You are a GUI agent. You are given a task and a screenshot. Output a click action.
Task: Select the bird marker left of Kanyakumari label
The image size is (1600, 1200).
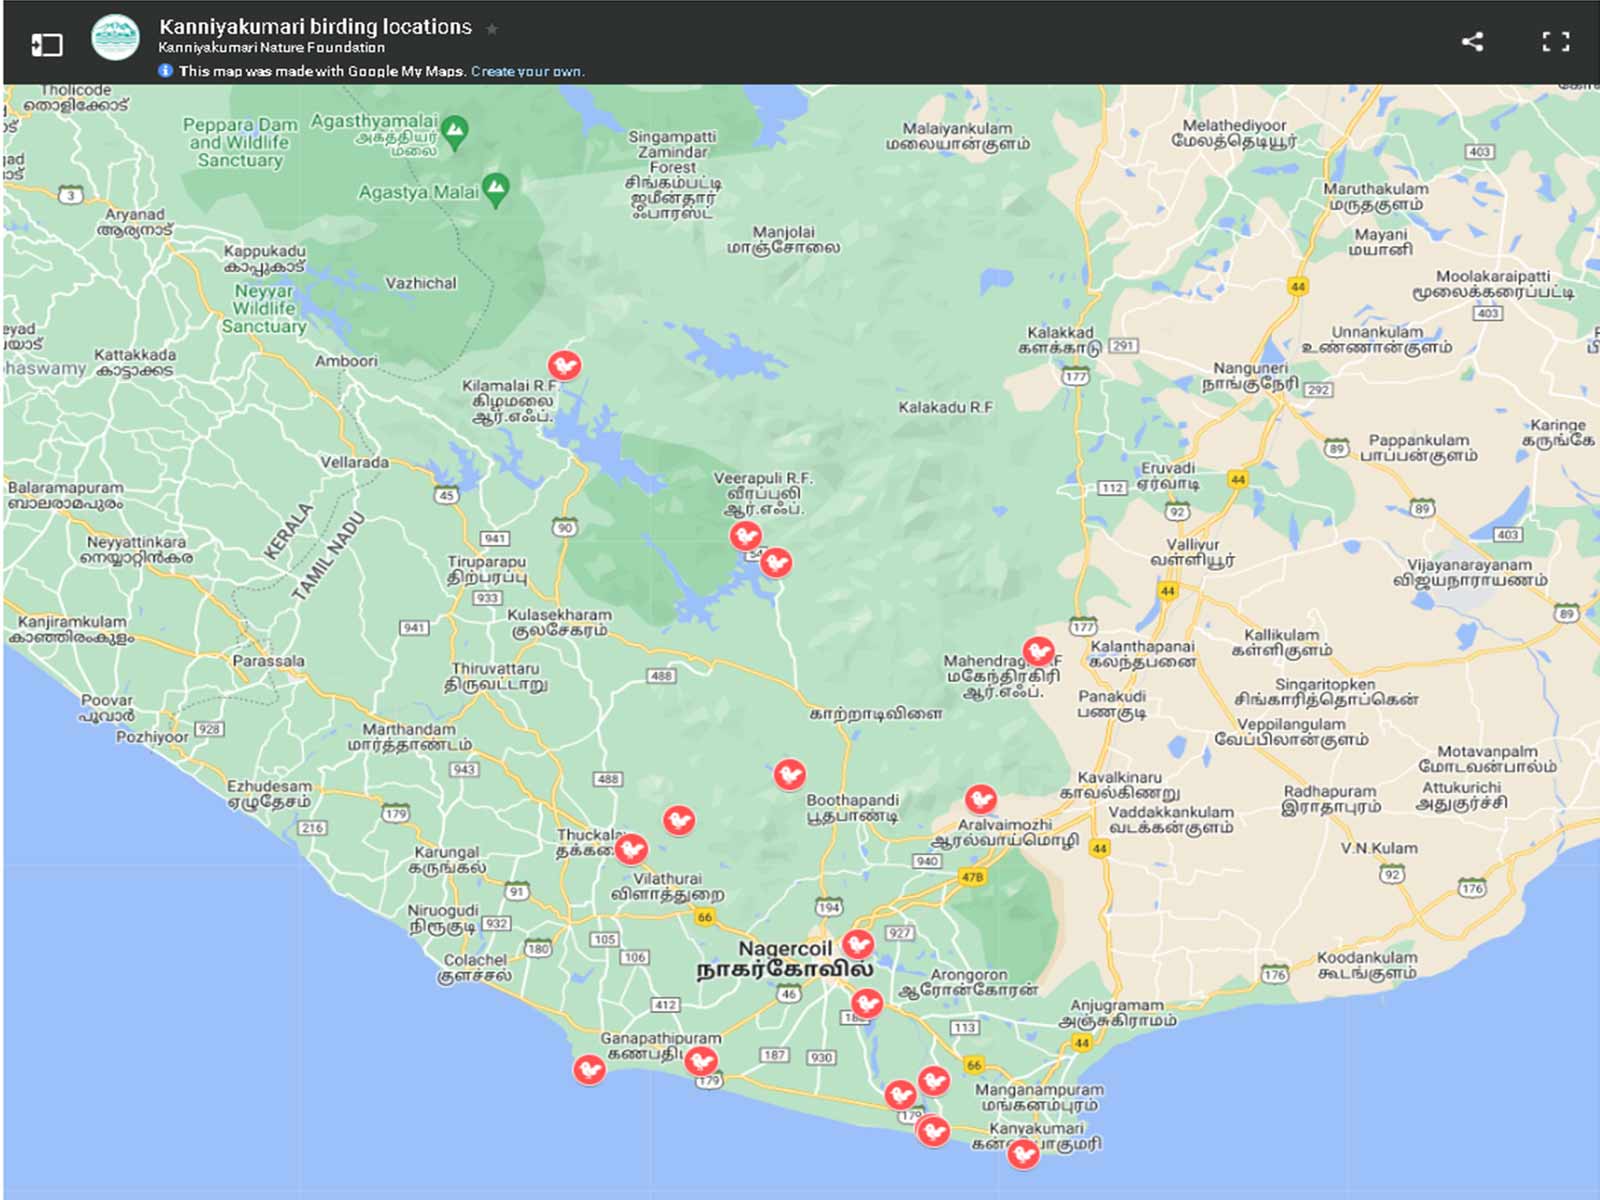pos(934,1131)
